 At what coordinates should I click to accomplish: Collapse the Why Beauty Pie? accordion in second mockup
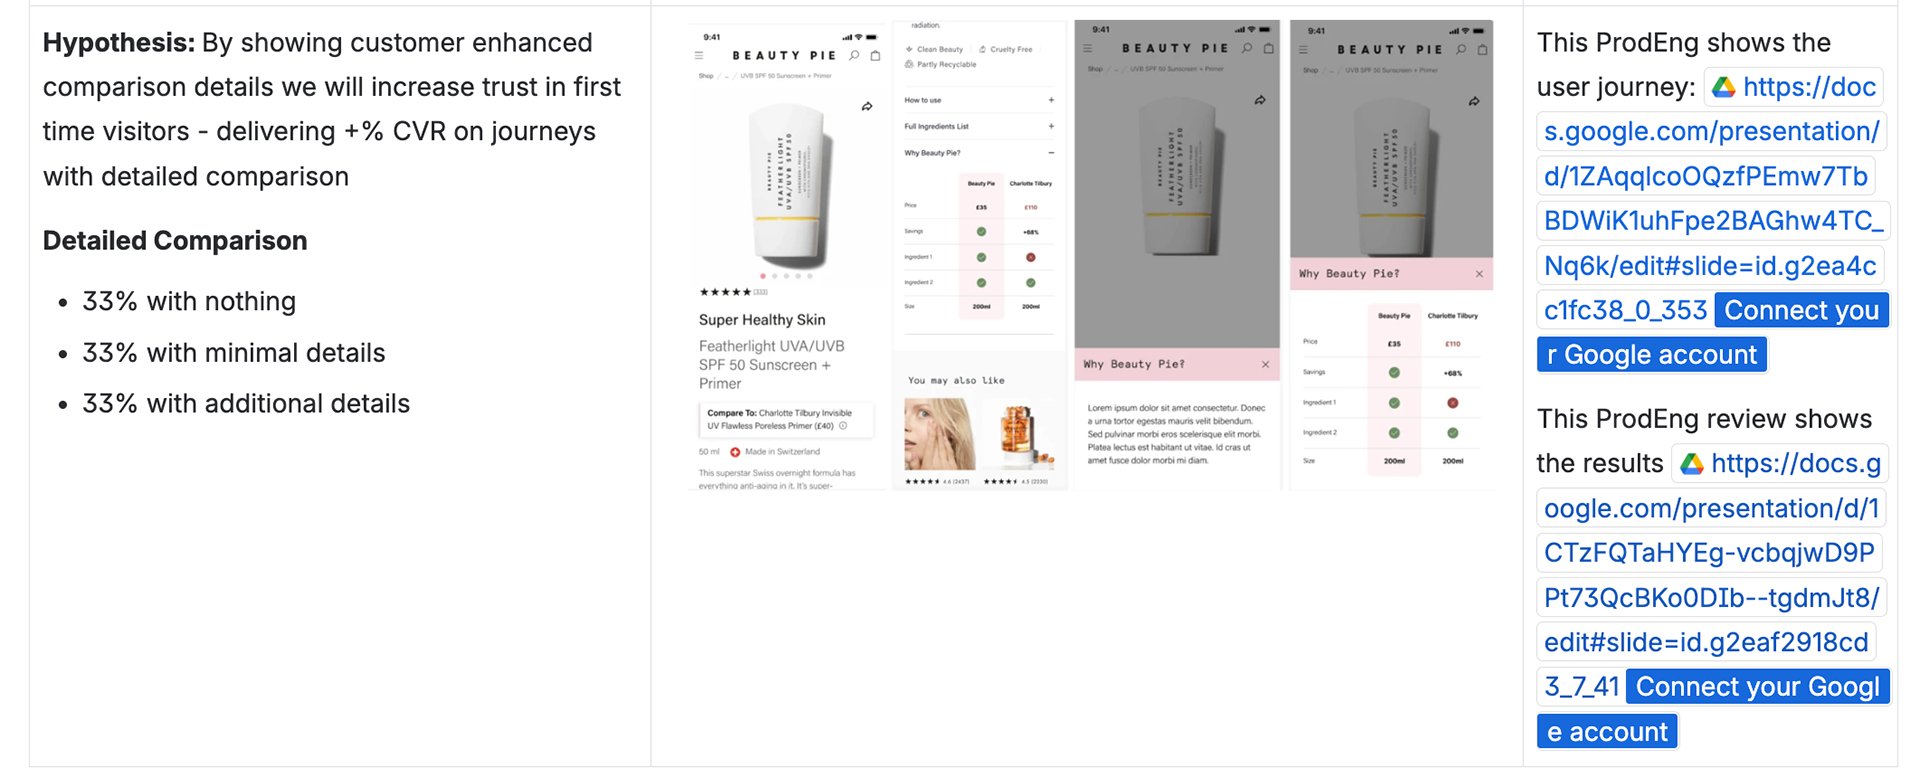[x=1051, y=153]
